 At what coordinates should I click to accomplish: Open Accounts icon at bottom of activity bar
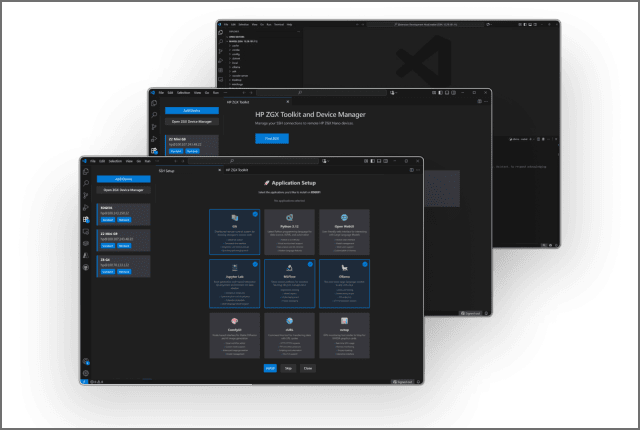coord(87,362)
